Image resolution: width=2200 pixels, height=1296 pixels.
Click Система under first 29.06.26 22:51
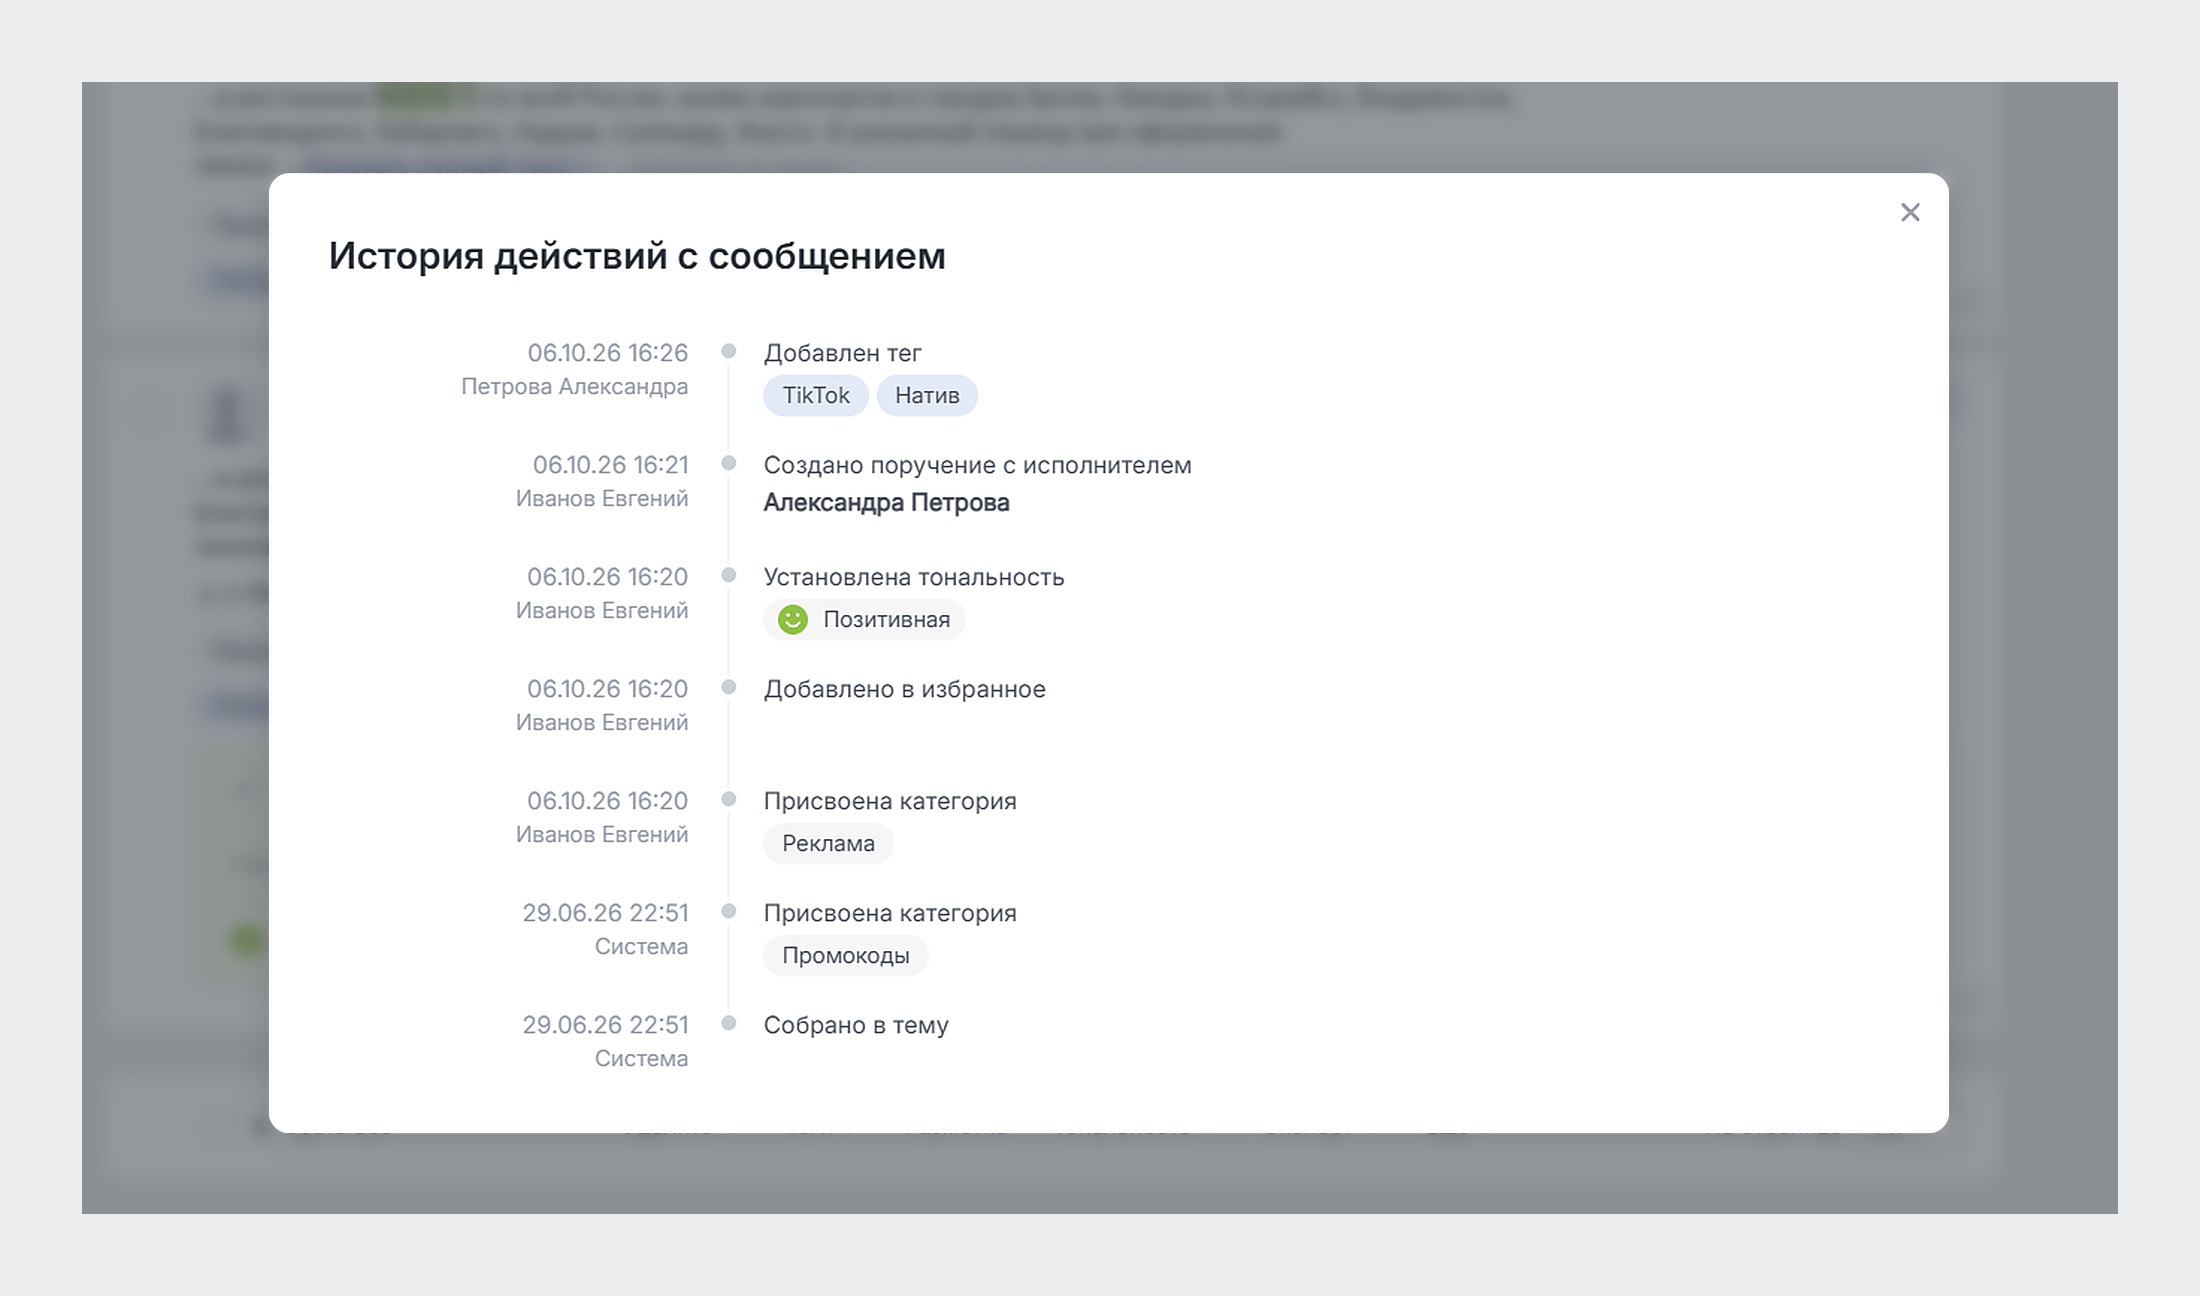click(x=642, y=946)
